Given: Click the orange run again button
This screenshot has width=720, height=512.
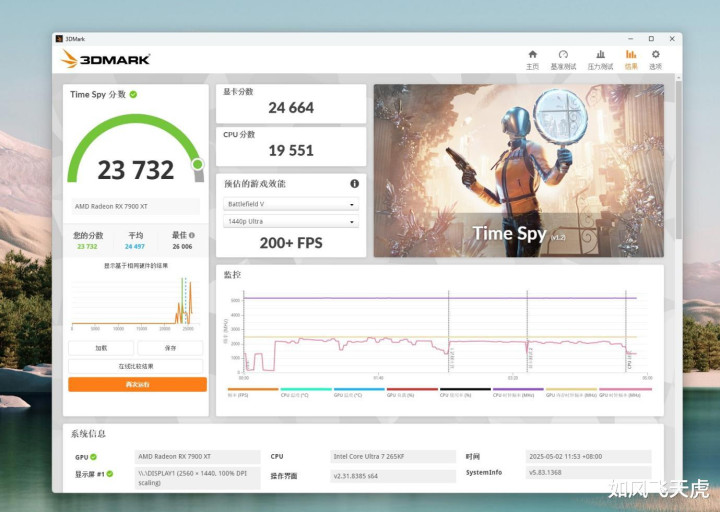Looking at the screenshot, I should (137, 384).
